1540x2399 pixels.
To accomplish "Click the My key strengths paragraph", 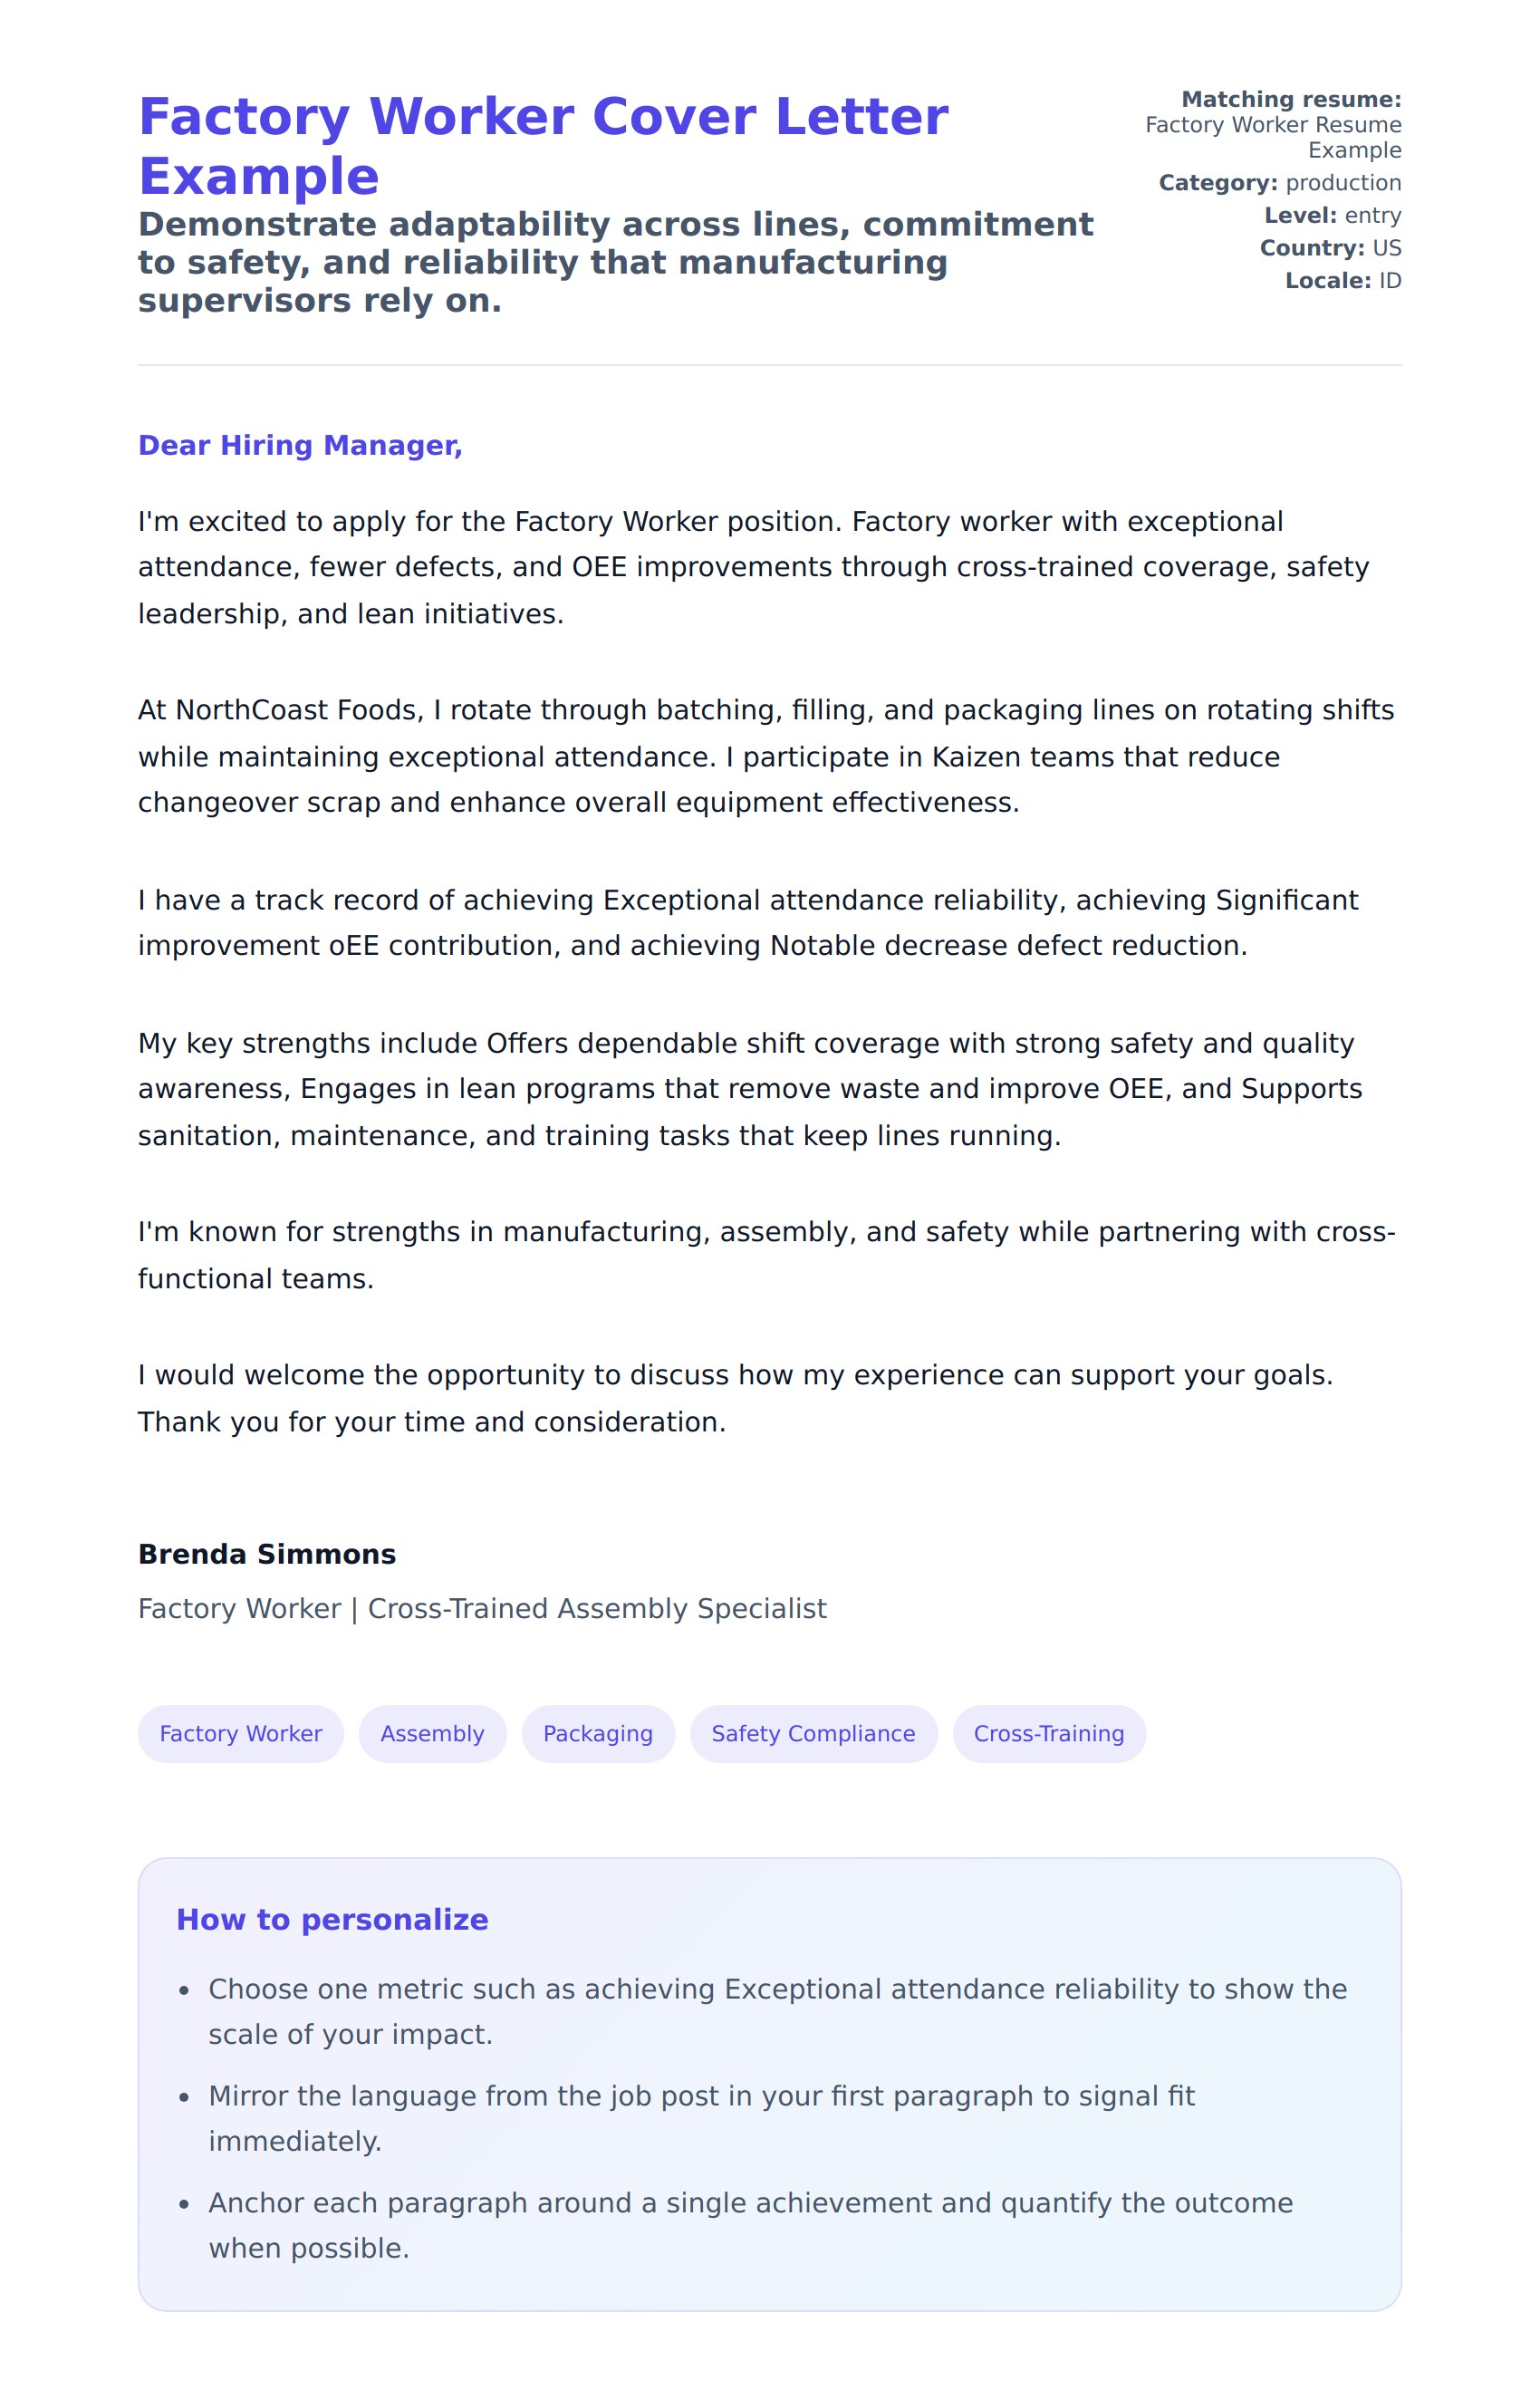I will coord(750,1089).
